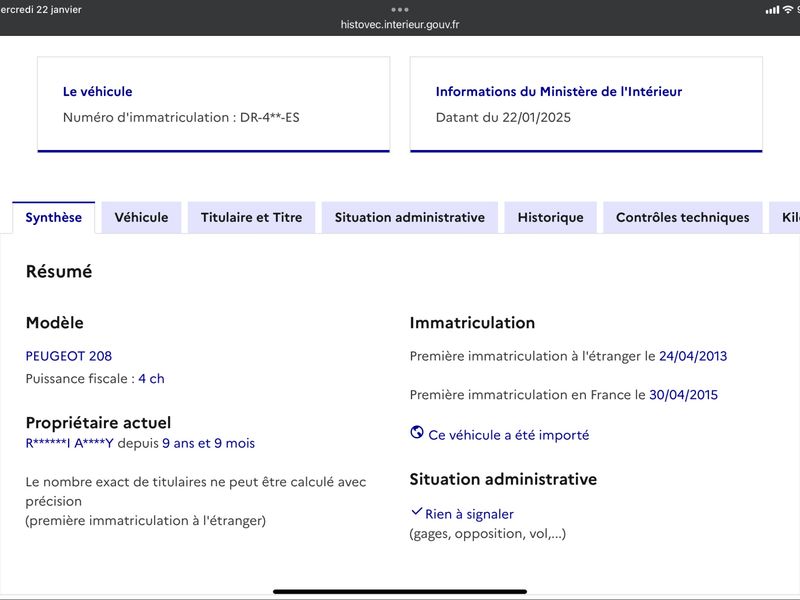Go to the Contrôles techniques tab
Screen dimensions: 800x600
coord(683,217)
